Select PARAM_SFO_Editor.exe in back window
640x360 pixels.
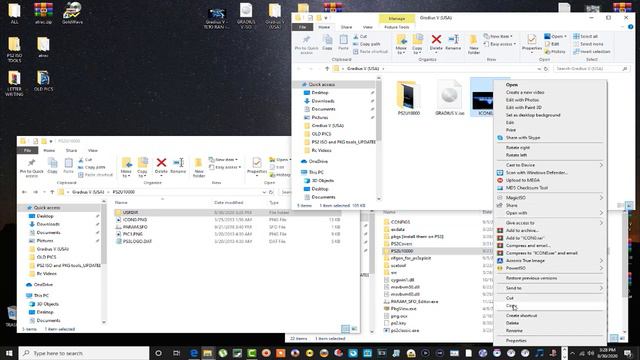[414, 302]
